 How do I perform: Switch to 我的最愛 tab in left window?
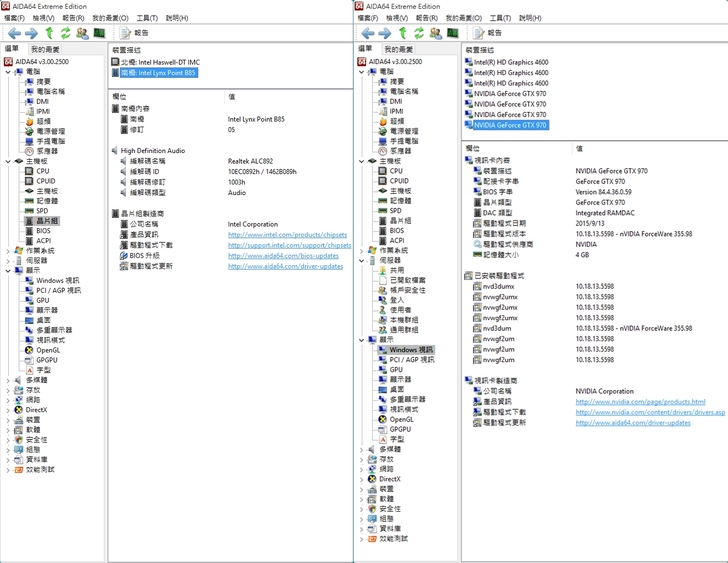(45, 49)
